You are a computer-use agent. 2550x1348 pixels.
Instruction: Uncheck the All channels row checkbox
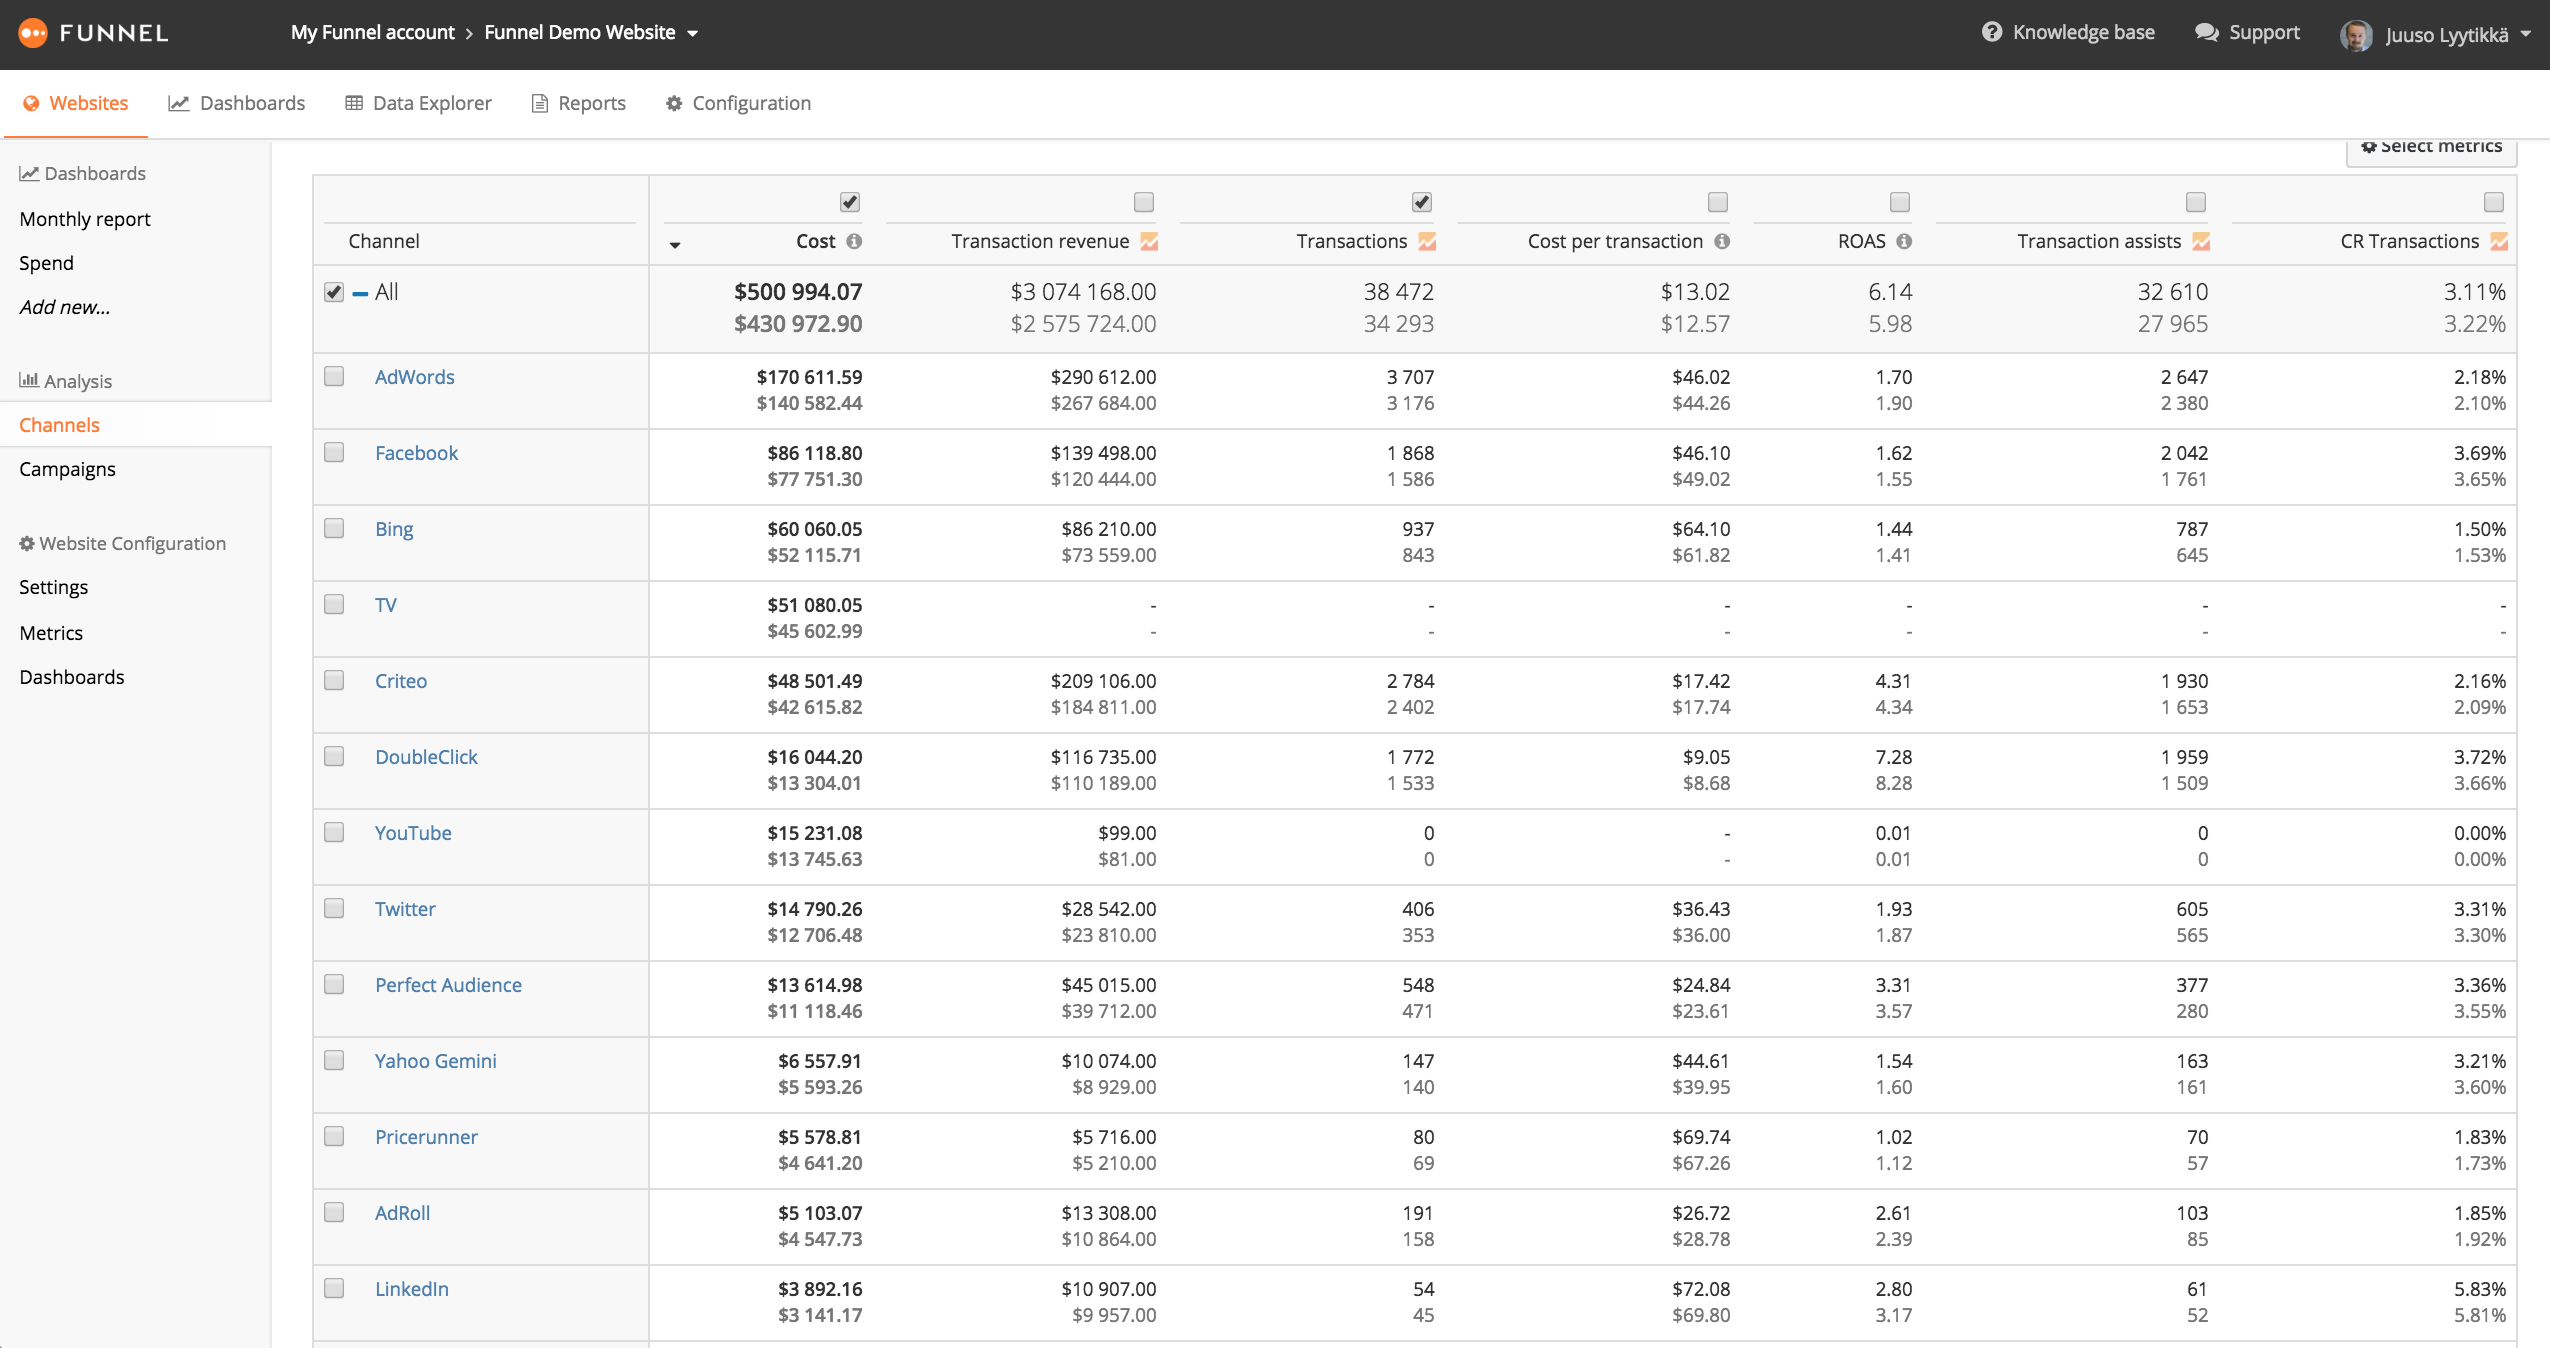(334, 292)
